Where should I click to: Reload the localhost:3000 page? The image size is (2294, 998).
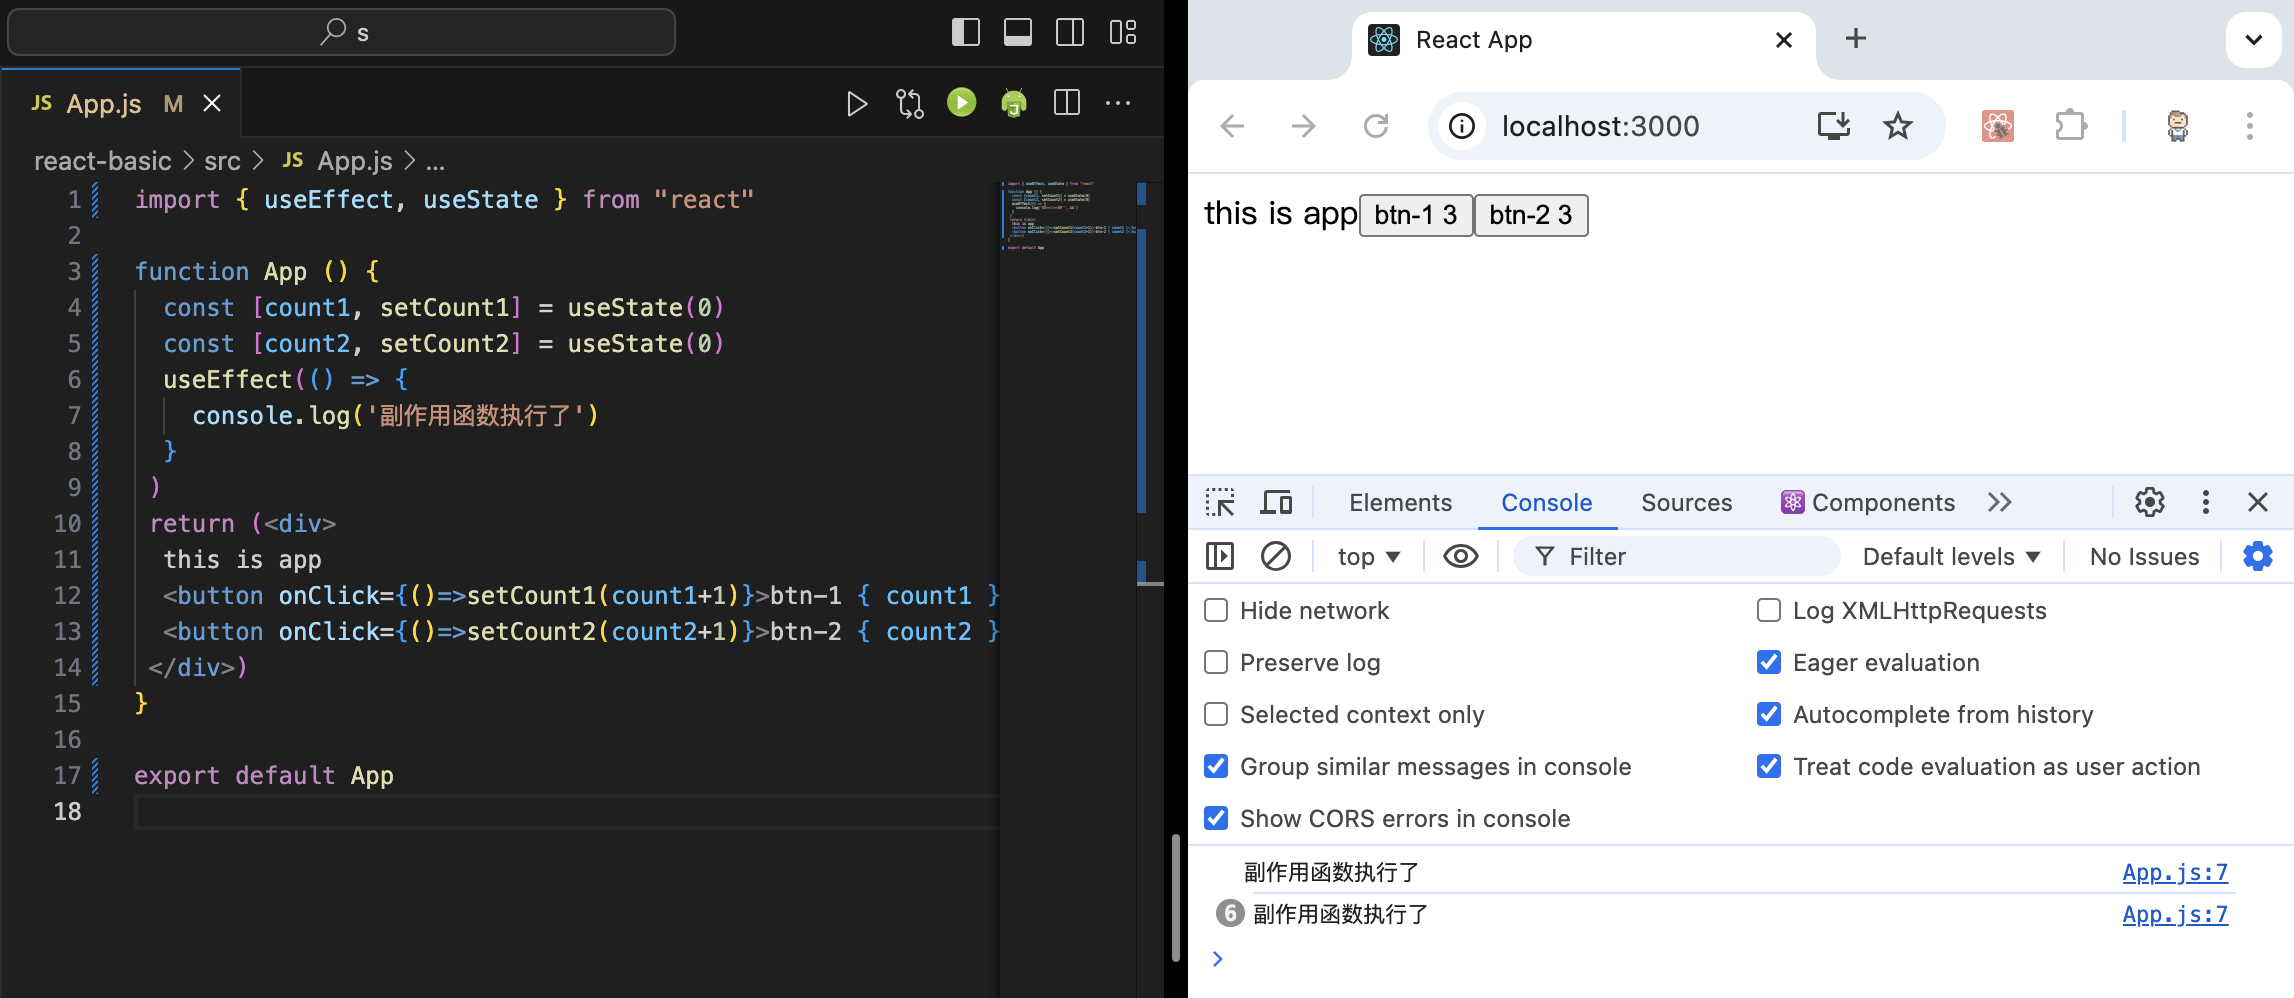1376,126
